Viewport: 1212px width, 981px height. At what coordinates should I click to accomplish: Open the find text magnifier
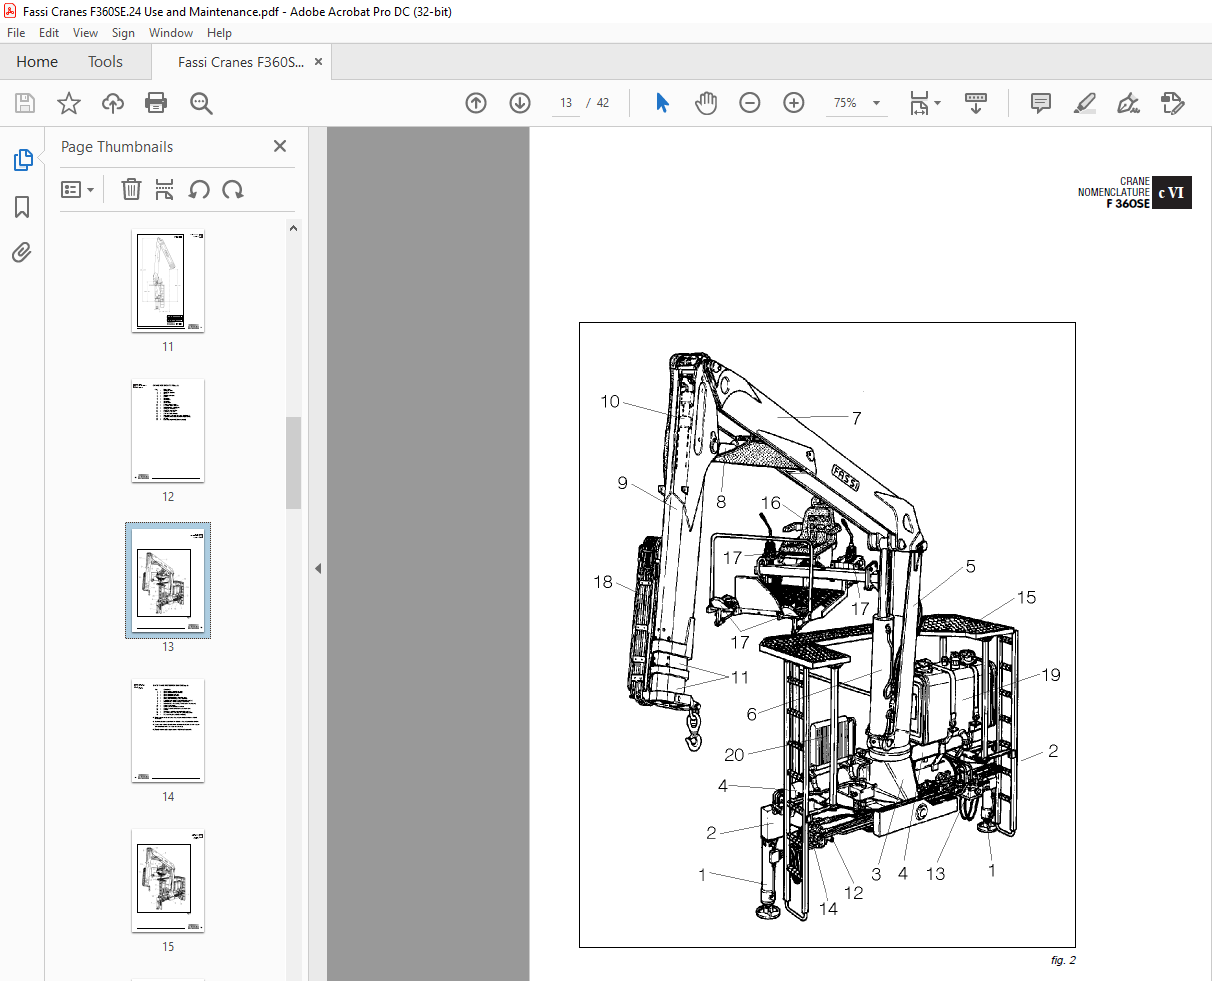point(201,103)
